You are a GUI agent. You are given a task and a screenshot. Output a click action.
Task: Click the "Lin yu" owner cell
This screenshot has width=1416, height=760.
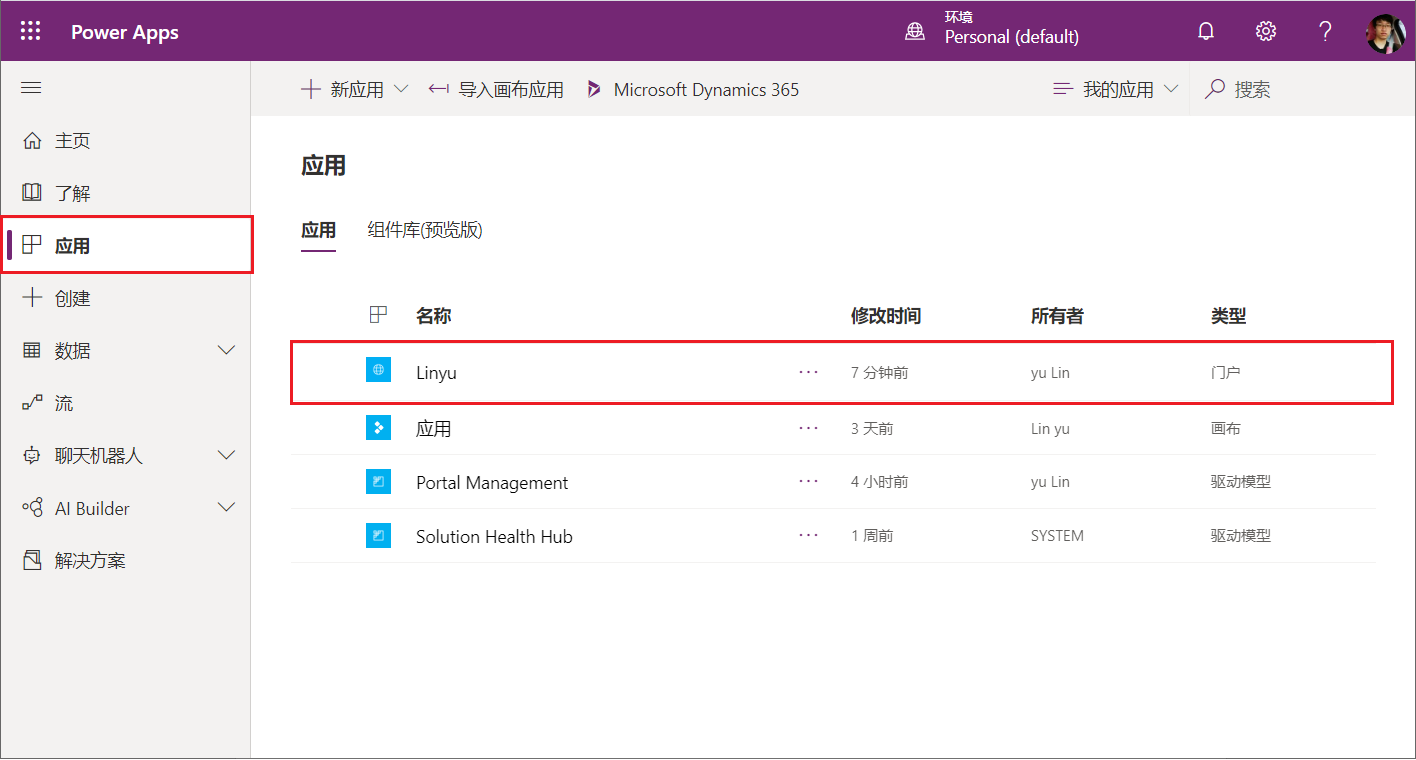pyautogui.click(x=1050, y=428)
